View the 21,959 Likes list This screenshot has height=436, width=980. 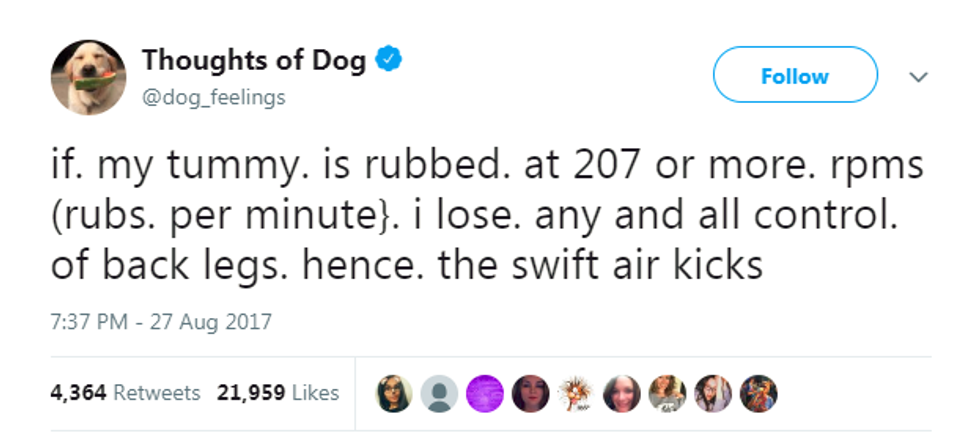[x=278, y=393]
